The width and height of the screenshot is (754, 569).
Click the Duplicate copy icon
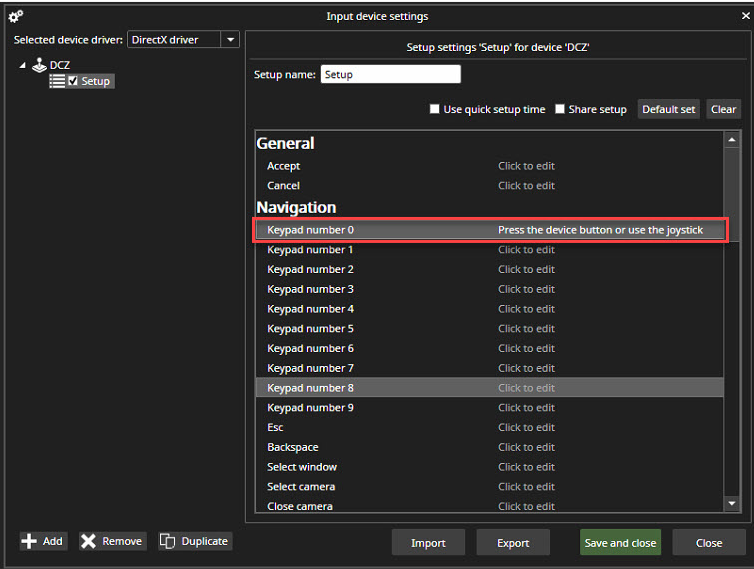click(168, 541)
